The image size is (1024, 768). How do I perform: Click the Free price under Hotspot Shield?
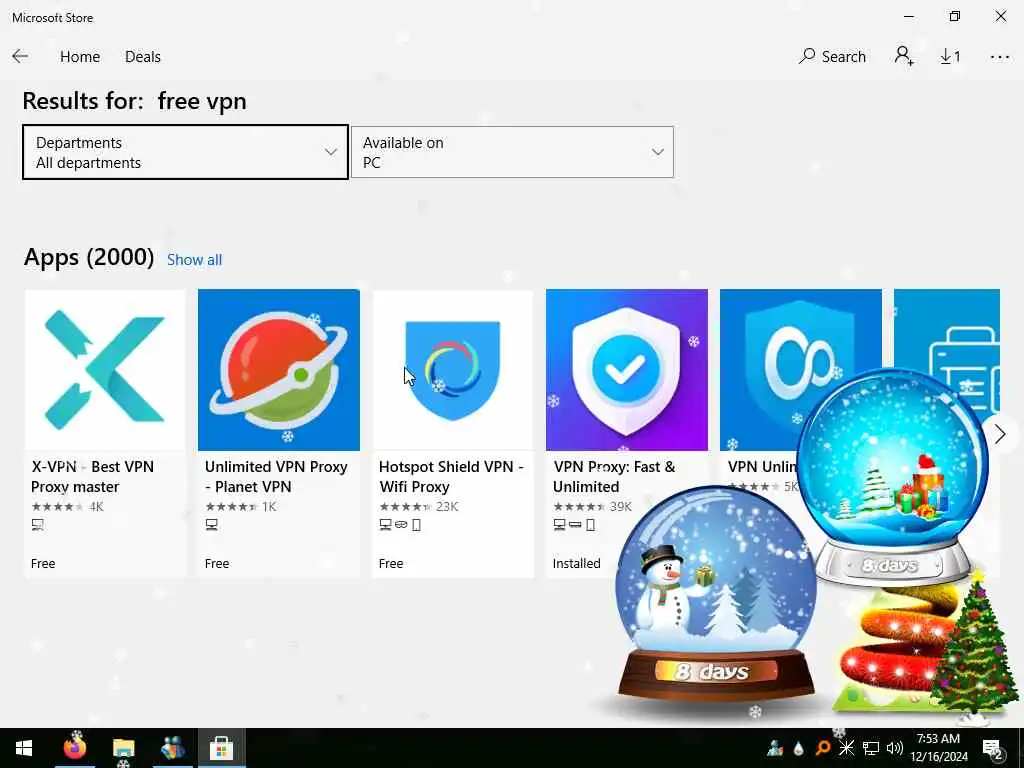pyautogui.click(x=391, y=564)
